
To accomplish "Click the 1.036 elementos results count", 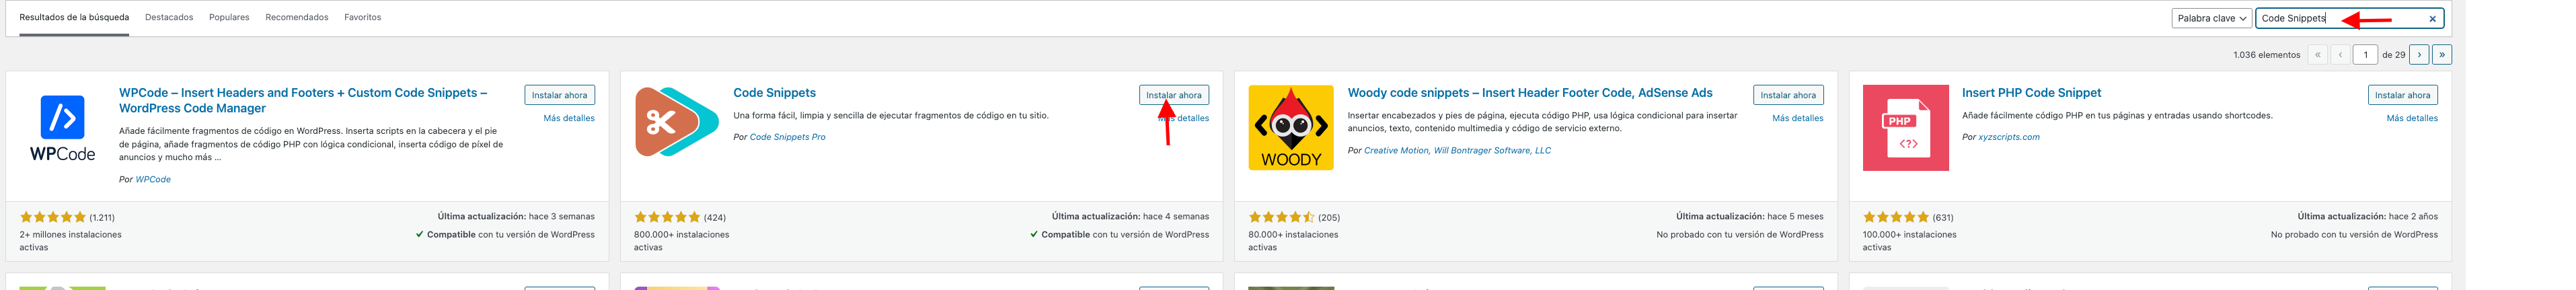I will click(2266, 55).
